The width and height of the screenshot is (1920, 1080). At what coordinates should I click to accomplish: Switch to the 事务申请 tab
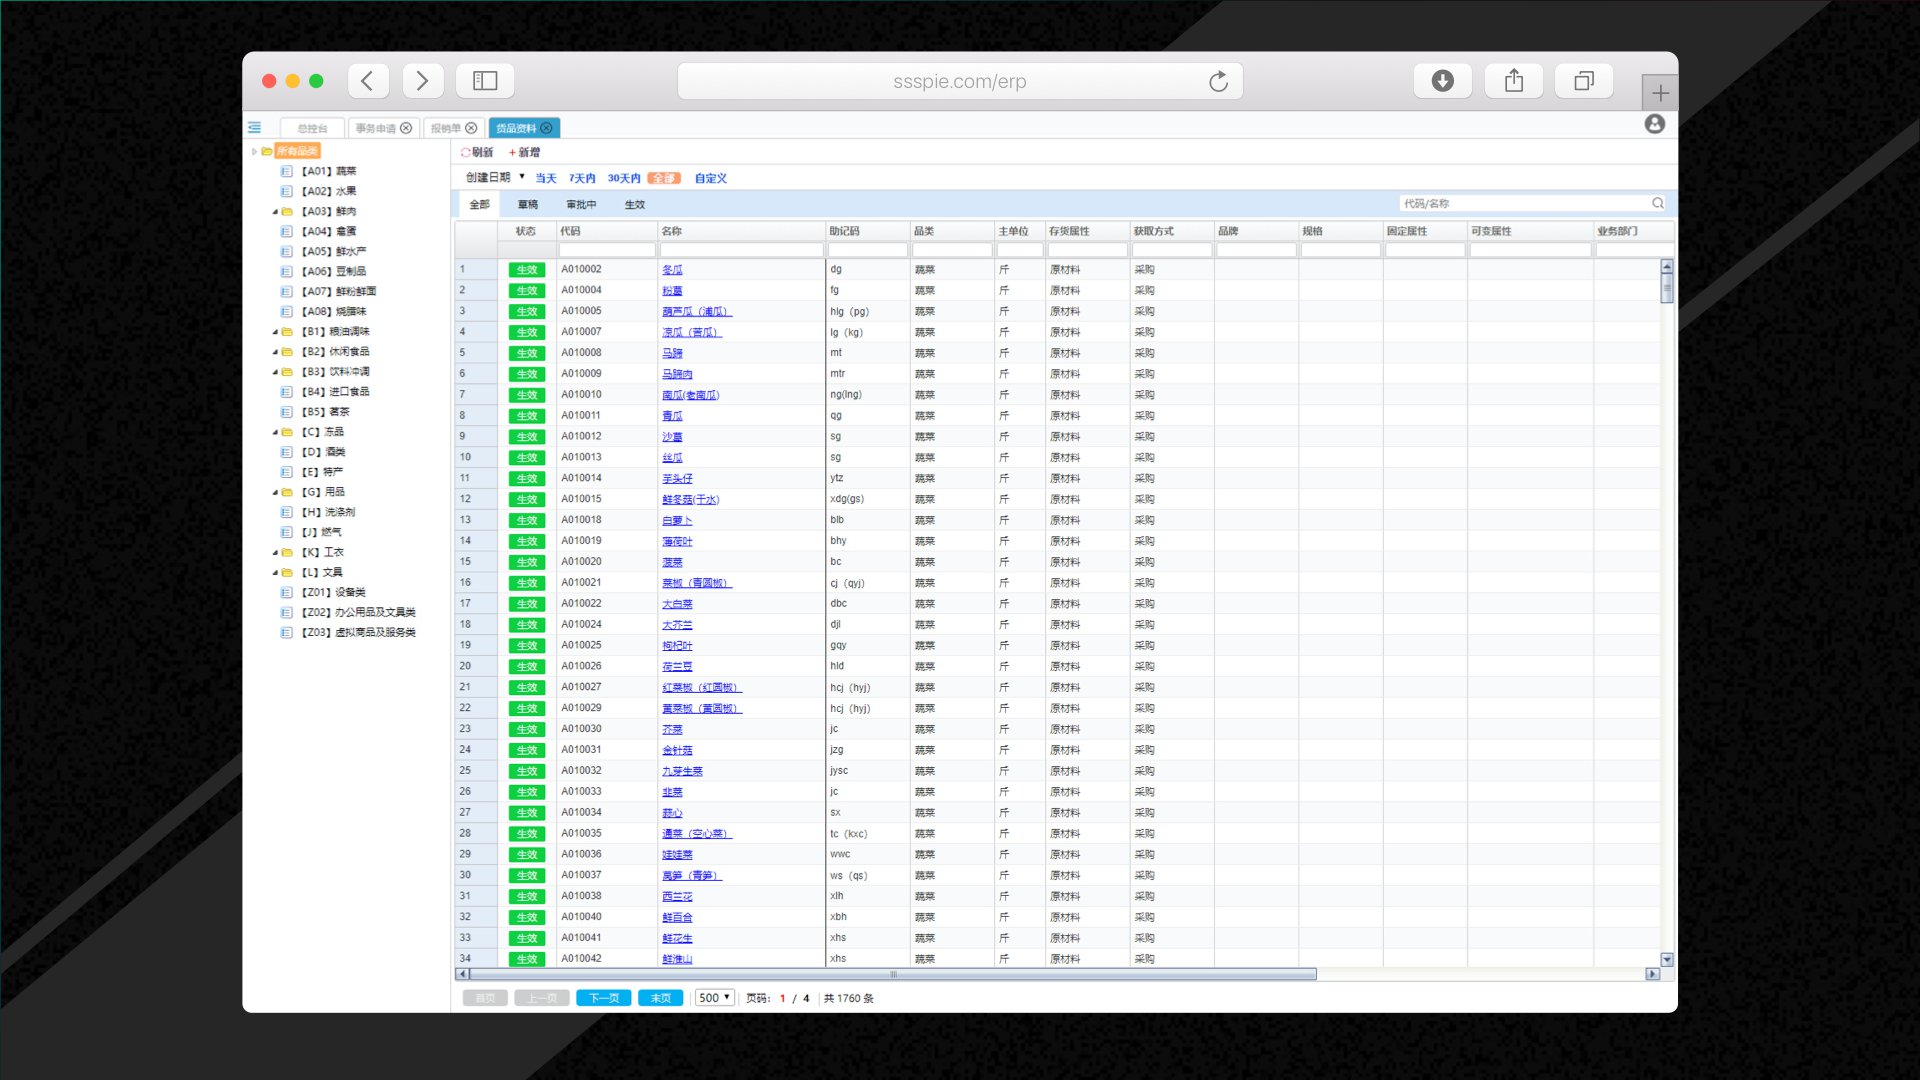pyautogui.click(x=375, y=128)
